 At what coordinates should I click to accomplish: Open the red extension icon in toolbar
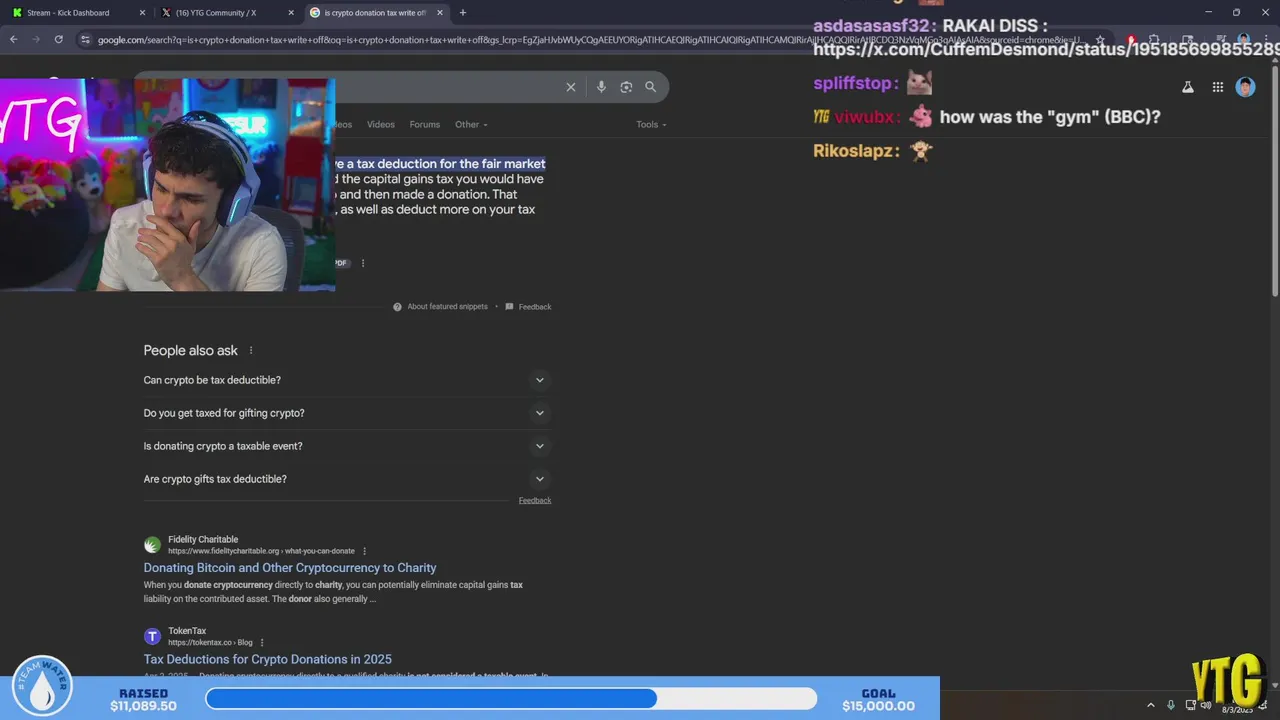1130,40
